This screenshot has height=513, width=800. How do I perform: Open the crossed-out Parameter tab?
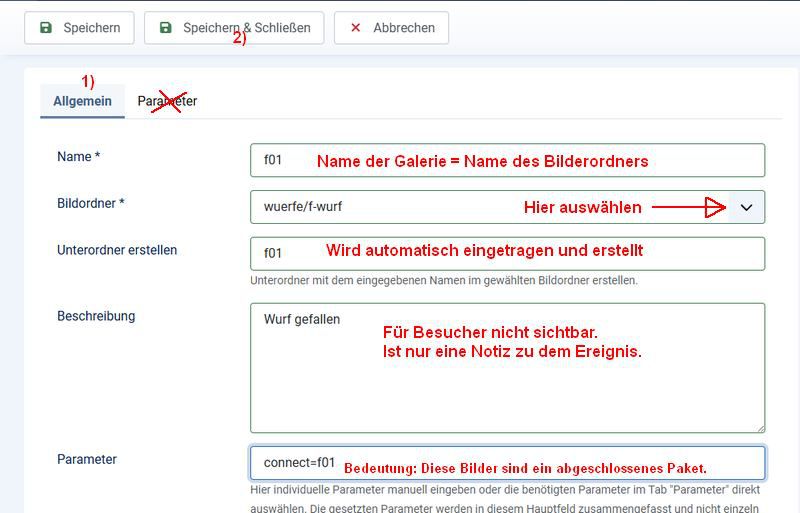167,101
